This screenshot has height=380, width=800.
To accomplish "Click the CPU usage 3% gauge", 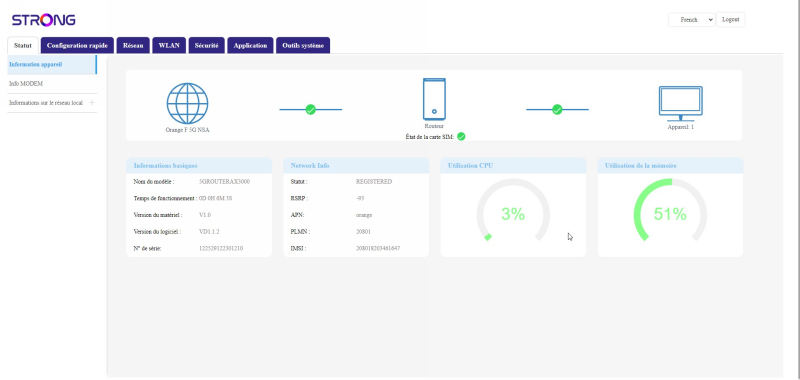I will [513, 210].
